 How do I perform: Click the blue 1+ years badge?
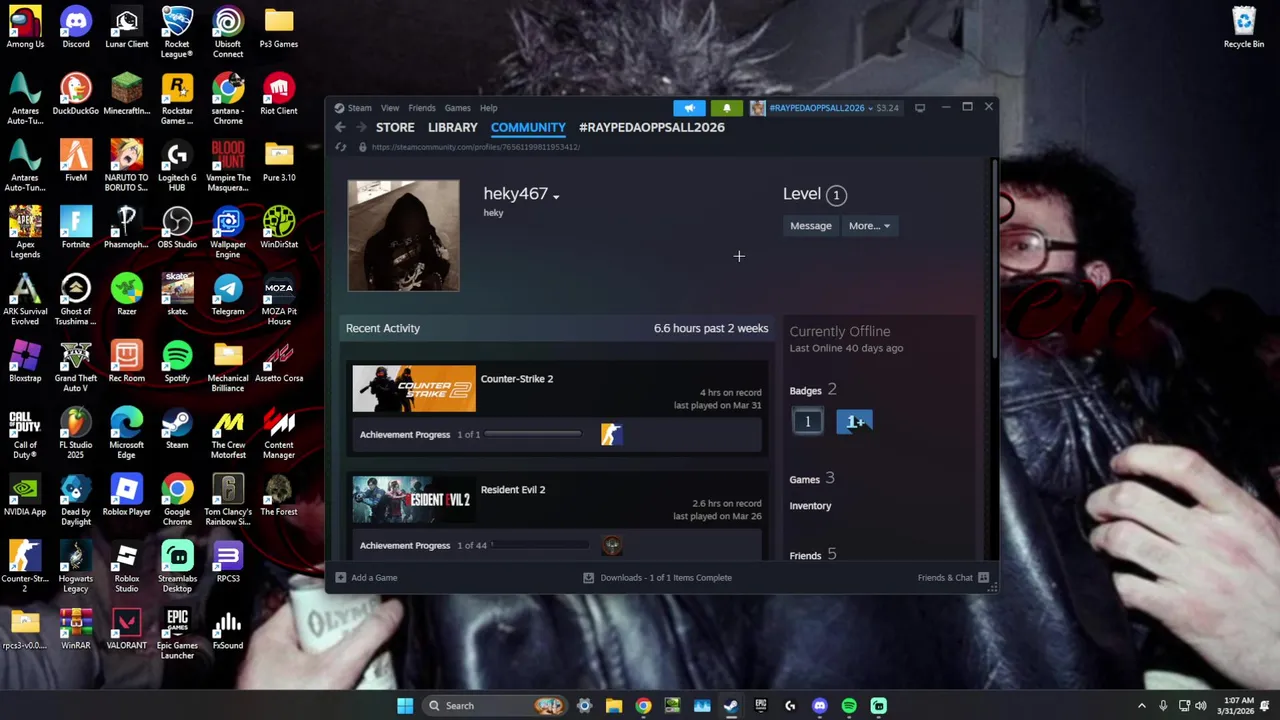click(855, 422)
